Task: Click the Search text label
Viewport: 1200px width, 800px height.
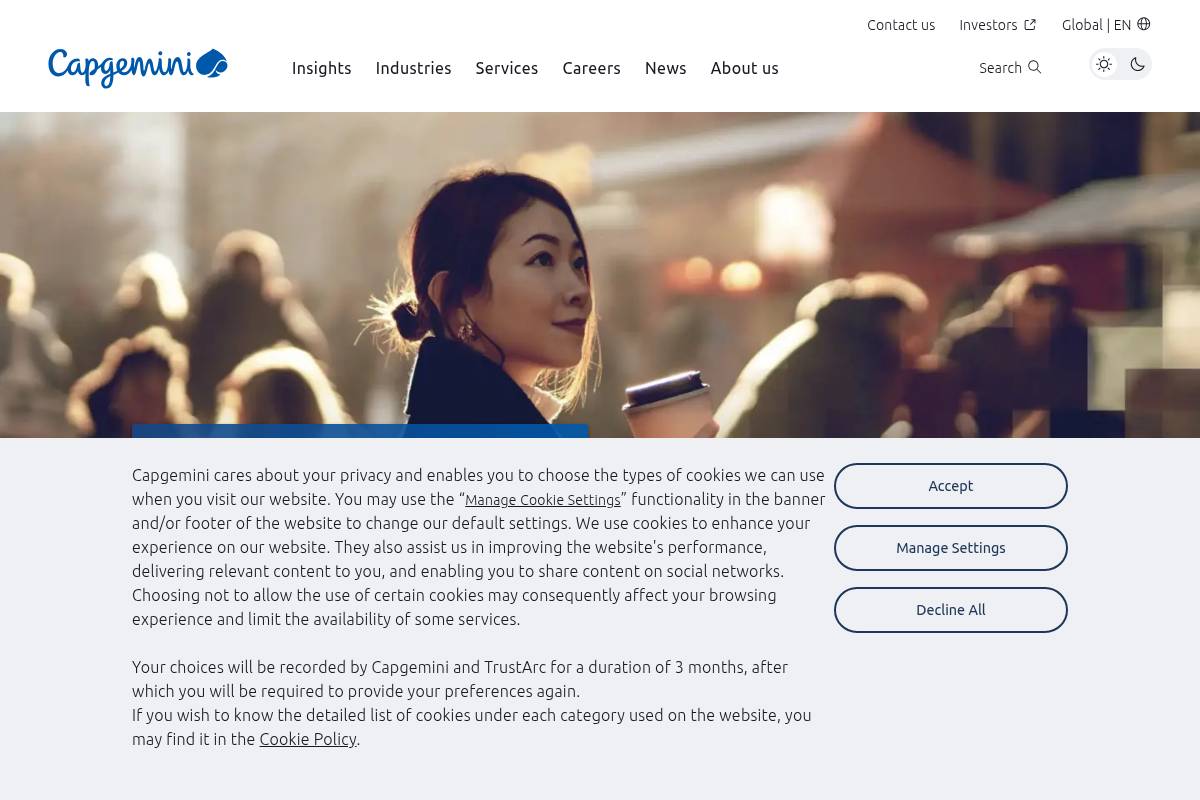Action: tap(1000, 68)
